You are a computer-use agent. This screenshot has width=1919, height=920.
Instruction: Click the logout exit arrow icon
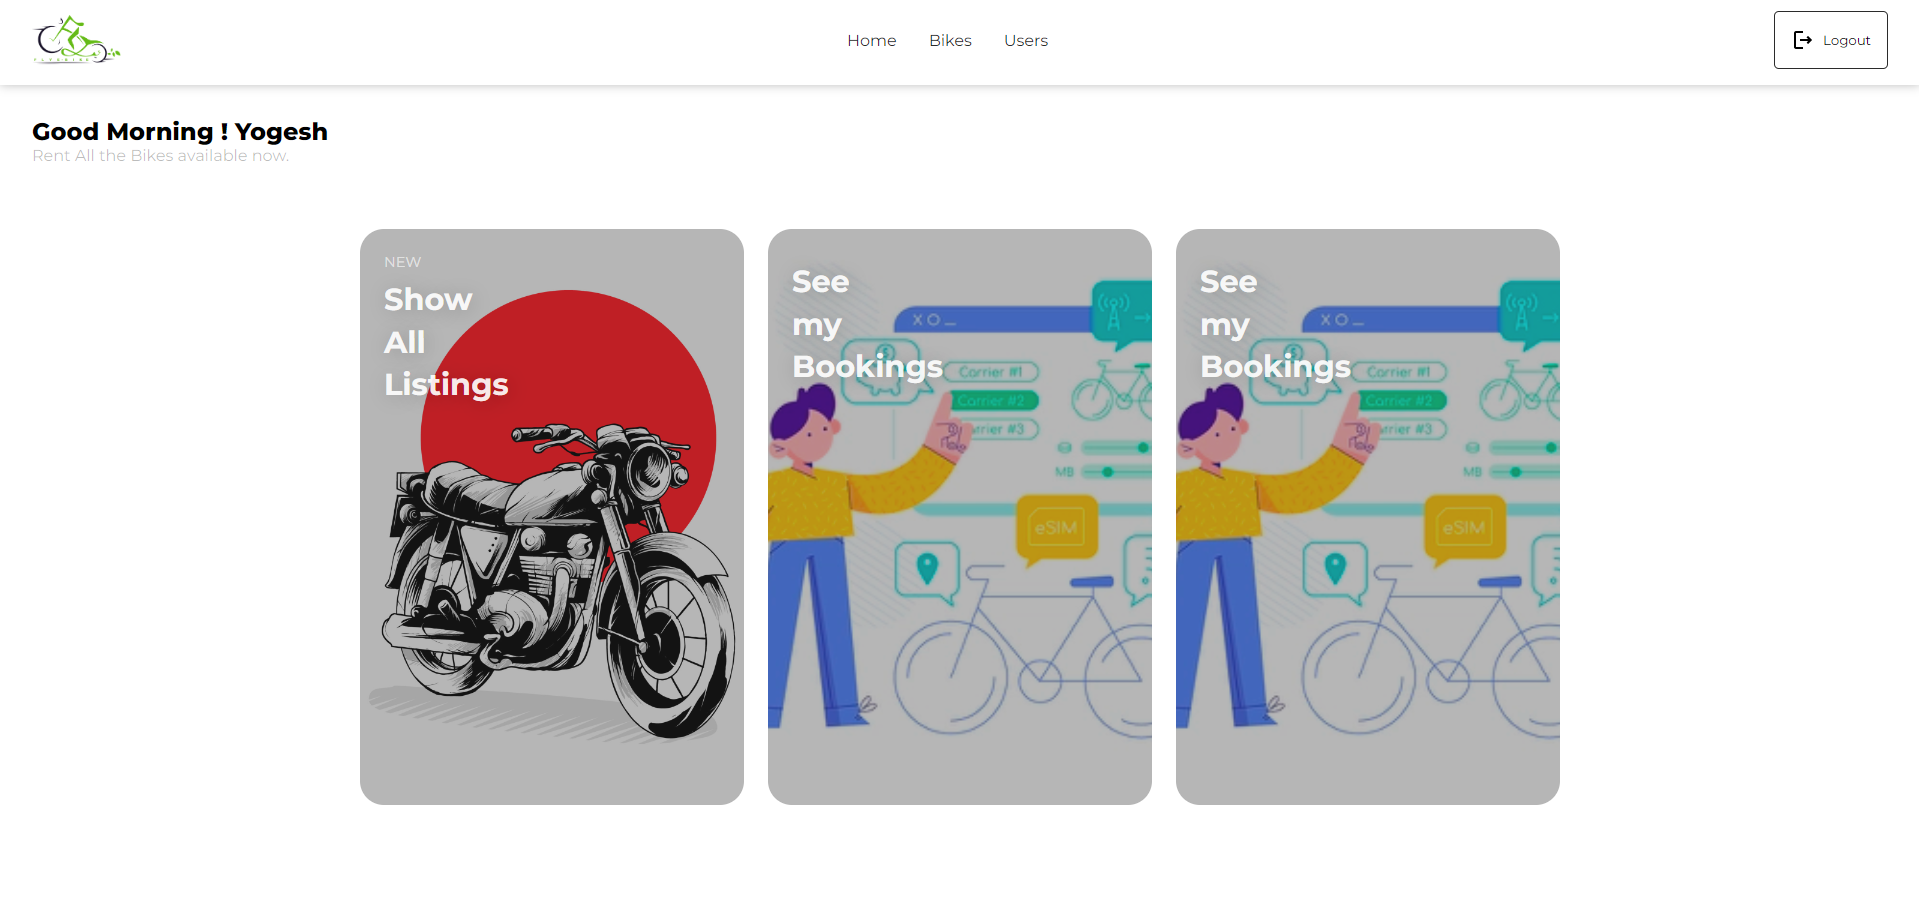pyautogui.click(x=1803, y=40)
